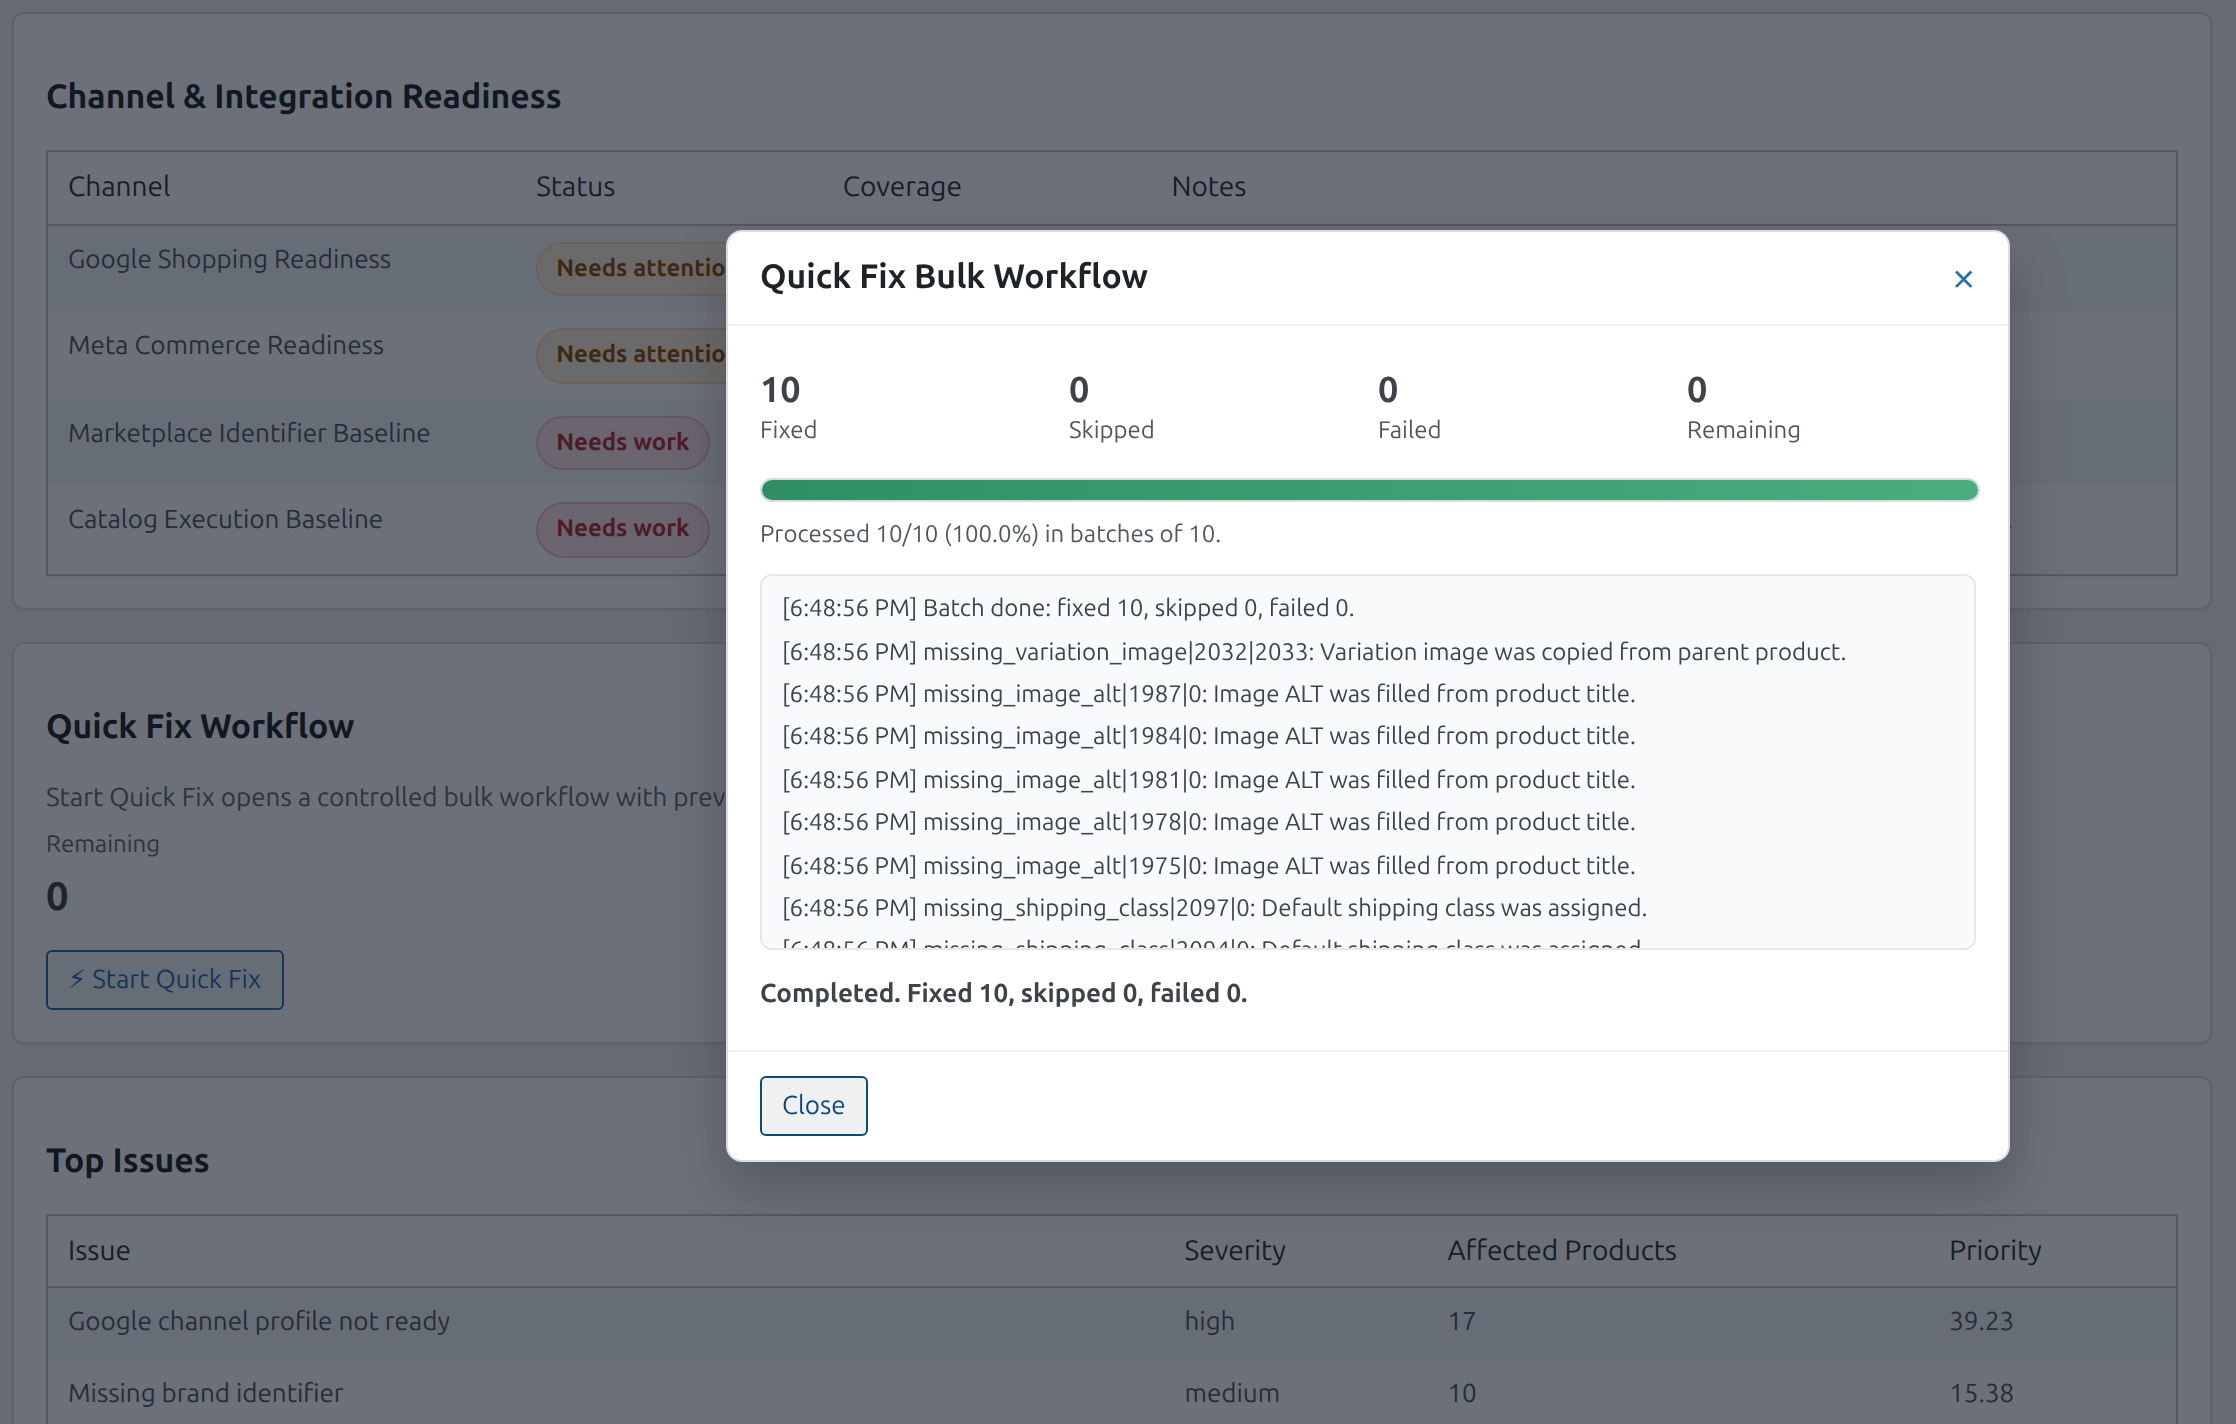Click the Skipped counter label
The width and height of the screenshot is (2236, 1424).
pos(1111,430)
